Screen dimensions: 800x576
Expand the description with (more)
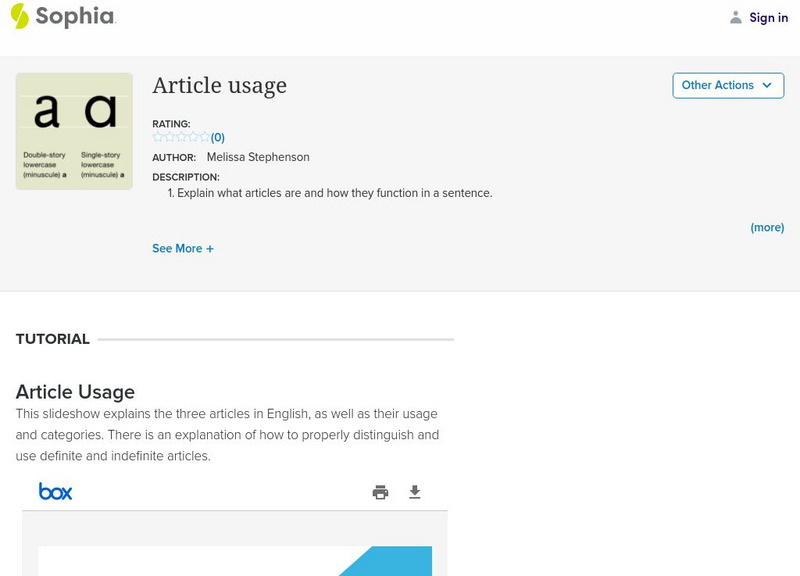pos(767,227)
